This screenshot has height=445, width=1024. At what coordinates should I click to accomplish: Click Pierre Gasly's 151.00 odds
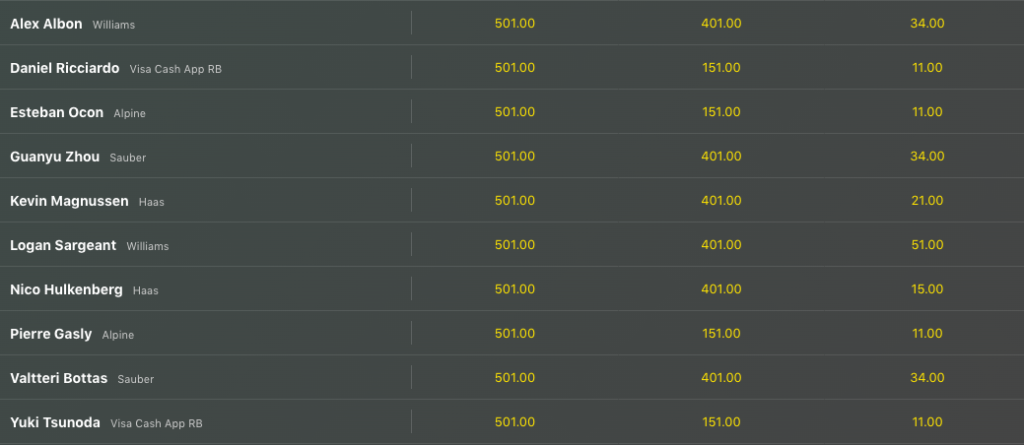coord(721,334)
